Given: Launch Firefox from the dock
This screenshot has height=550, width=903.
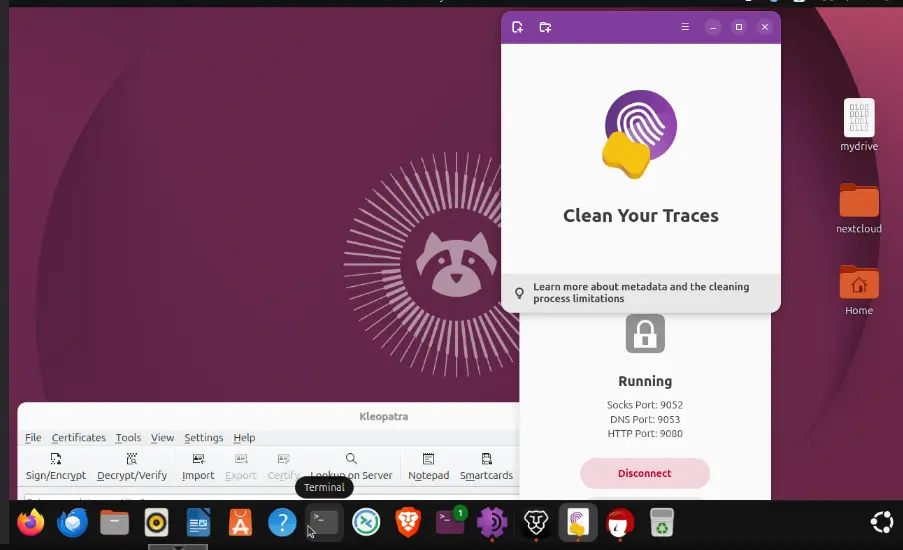Looking at the screenshot, I should point(31,523).
